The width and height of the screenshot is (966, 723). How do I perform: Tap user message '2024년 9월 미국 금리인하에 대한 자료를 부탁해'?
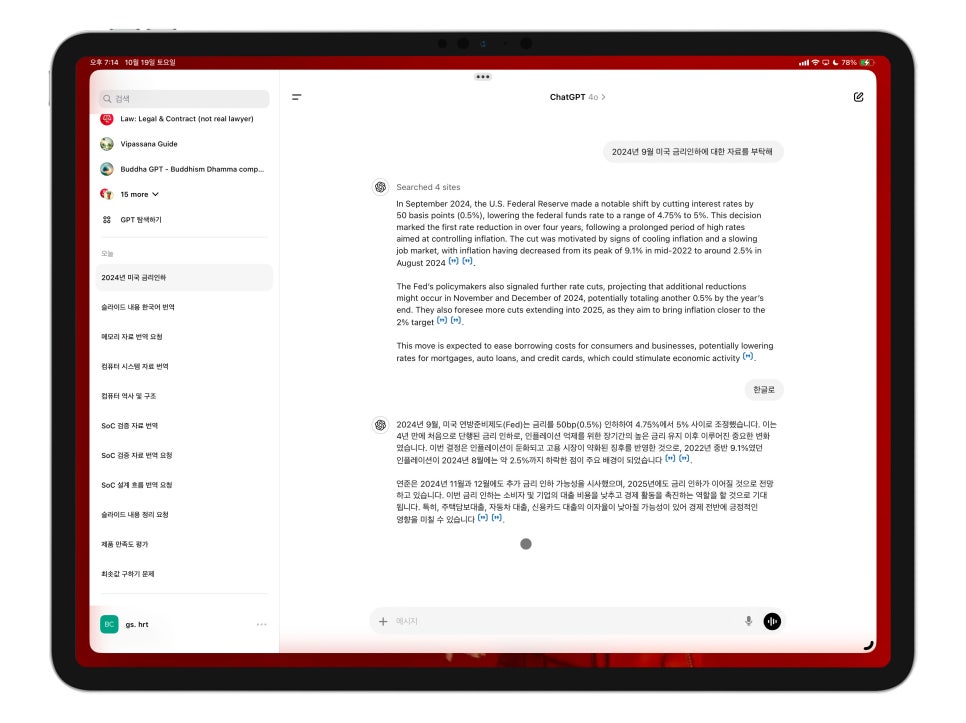tap(692, 151)
